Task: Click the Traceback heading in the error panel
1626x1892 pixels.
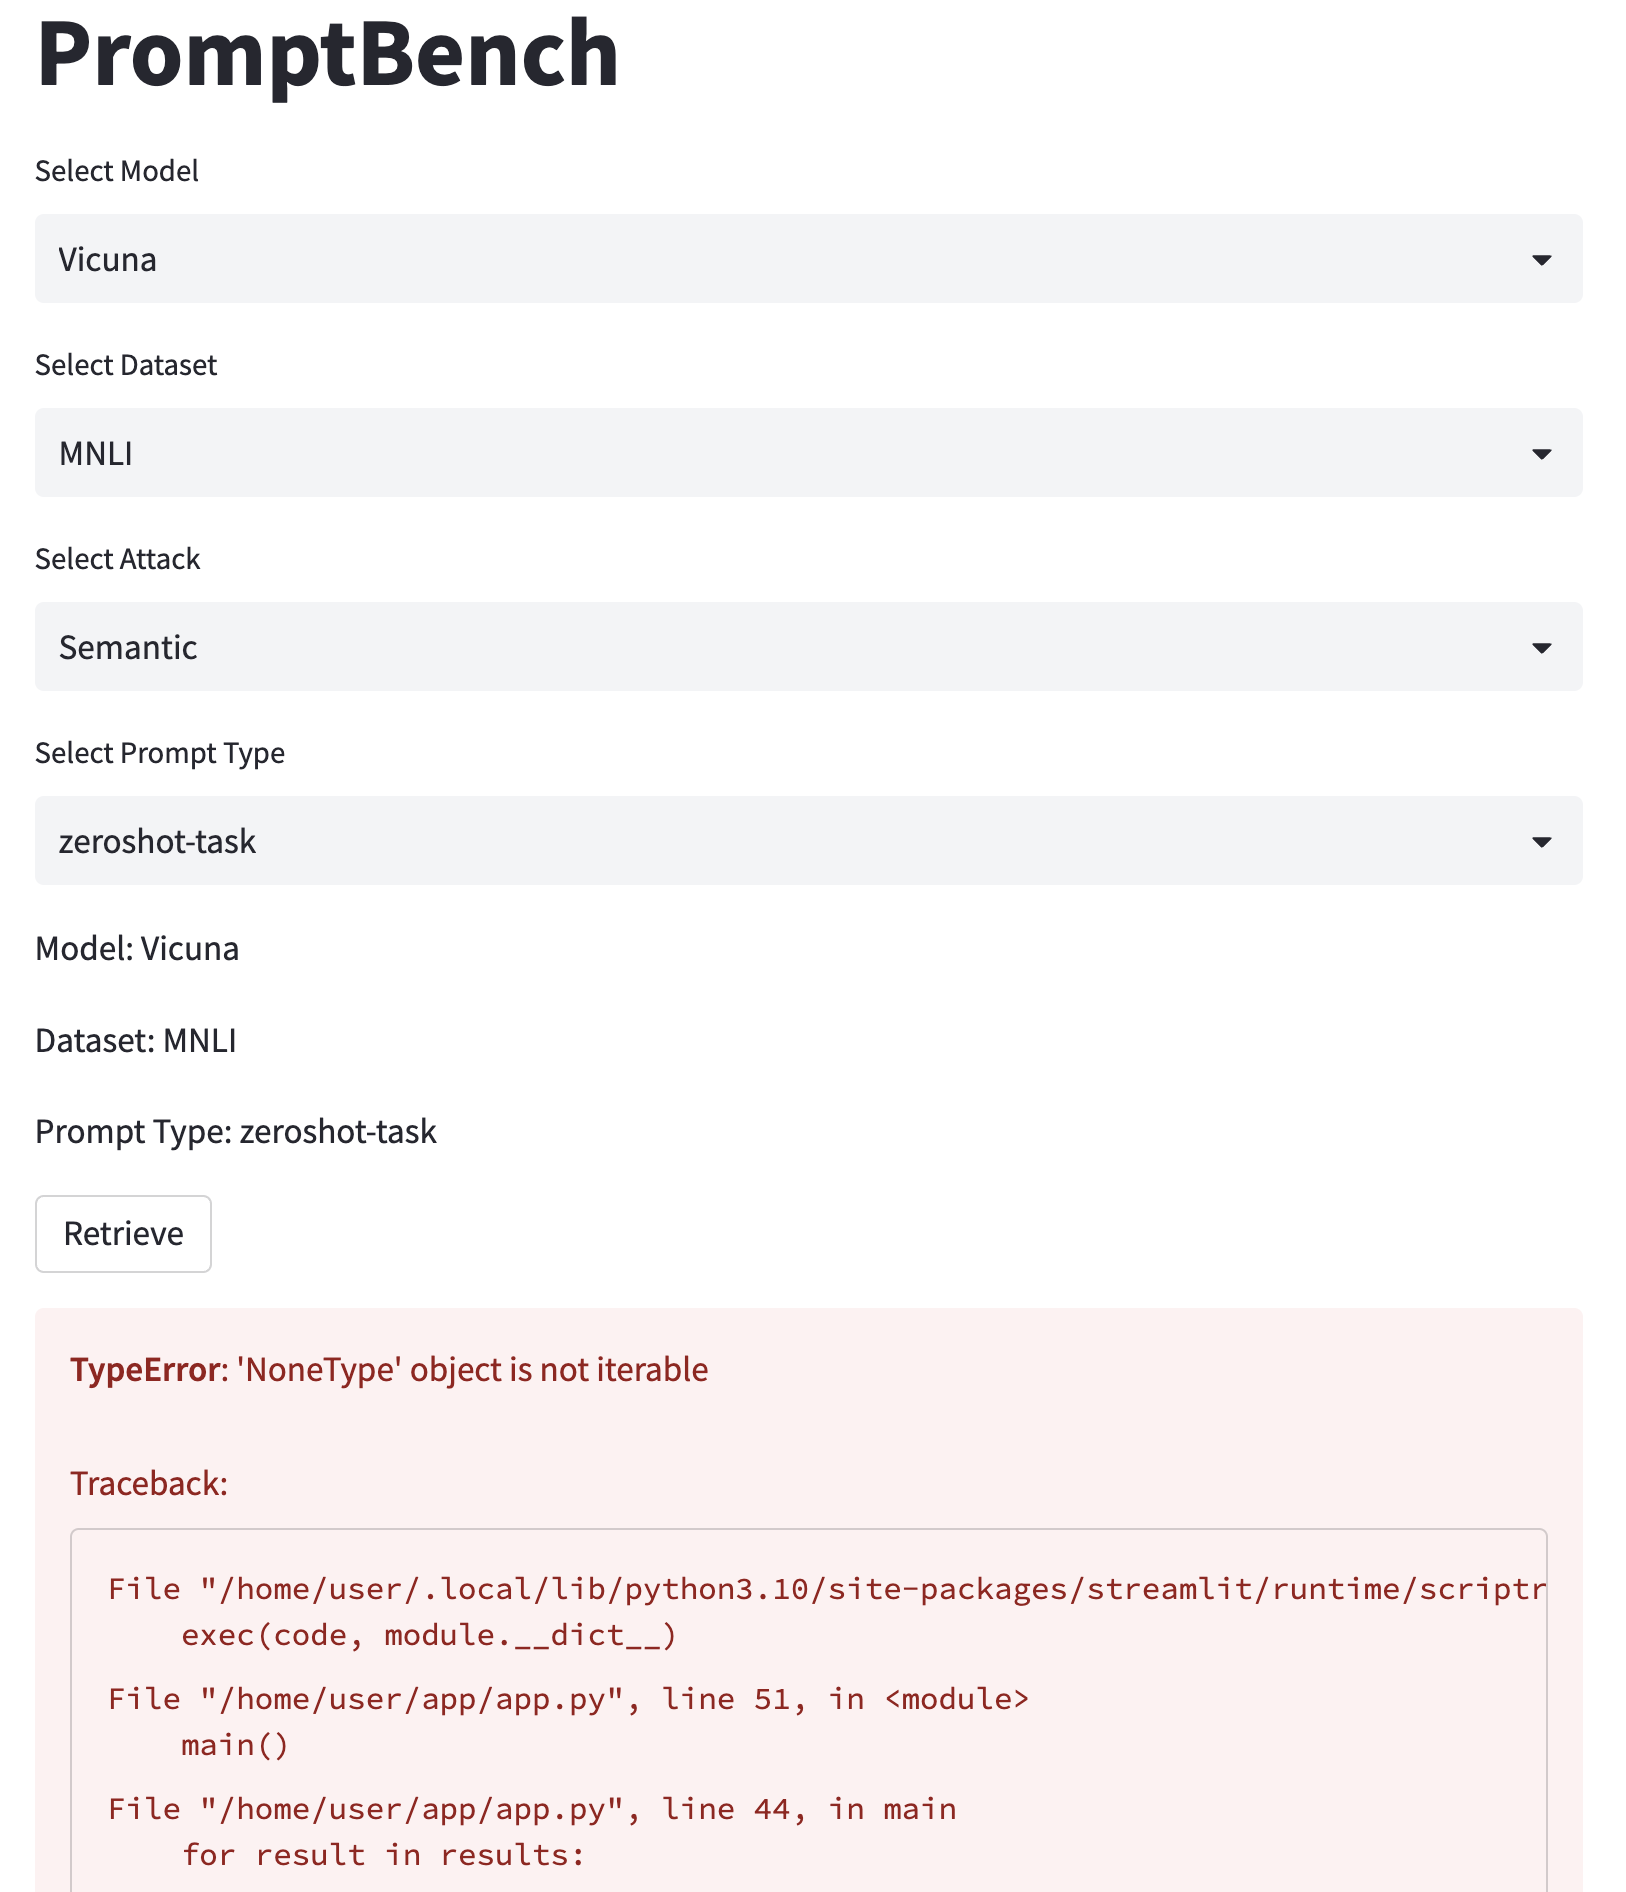Action: click(x=148, y=1484)
